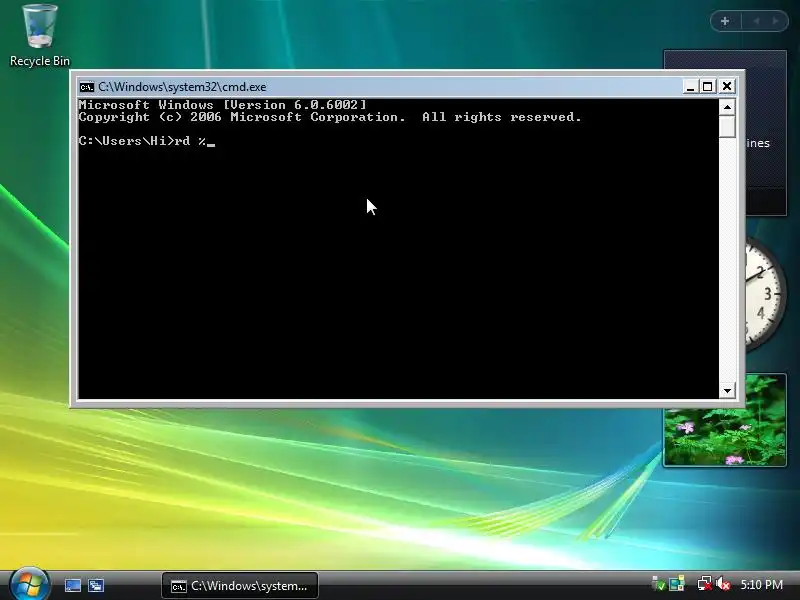Image resolution: width=800 pixels, height=600 pixels.
Task: Maximize the cmd.exe window
Action: tap(708, 86)
